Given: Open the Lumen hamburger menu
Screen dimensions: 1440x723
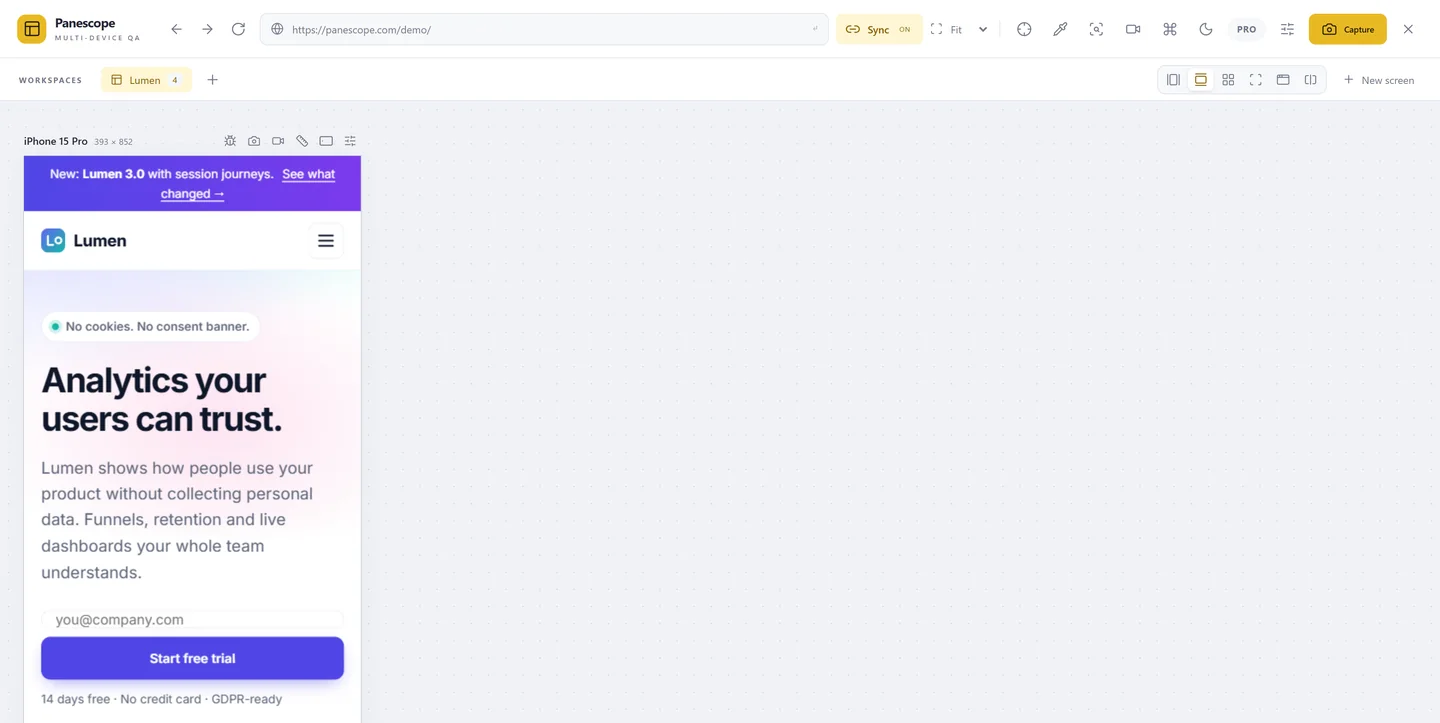Looking at the screenshot, I should click(326, 240).
